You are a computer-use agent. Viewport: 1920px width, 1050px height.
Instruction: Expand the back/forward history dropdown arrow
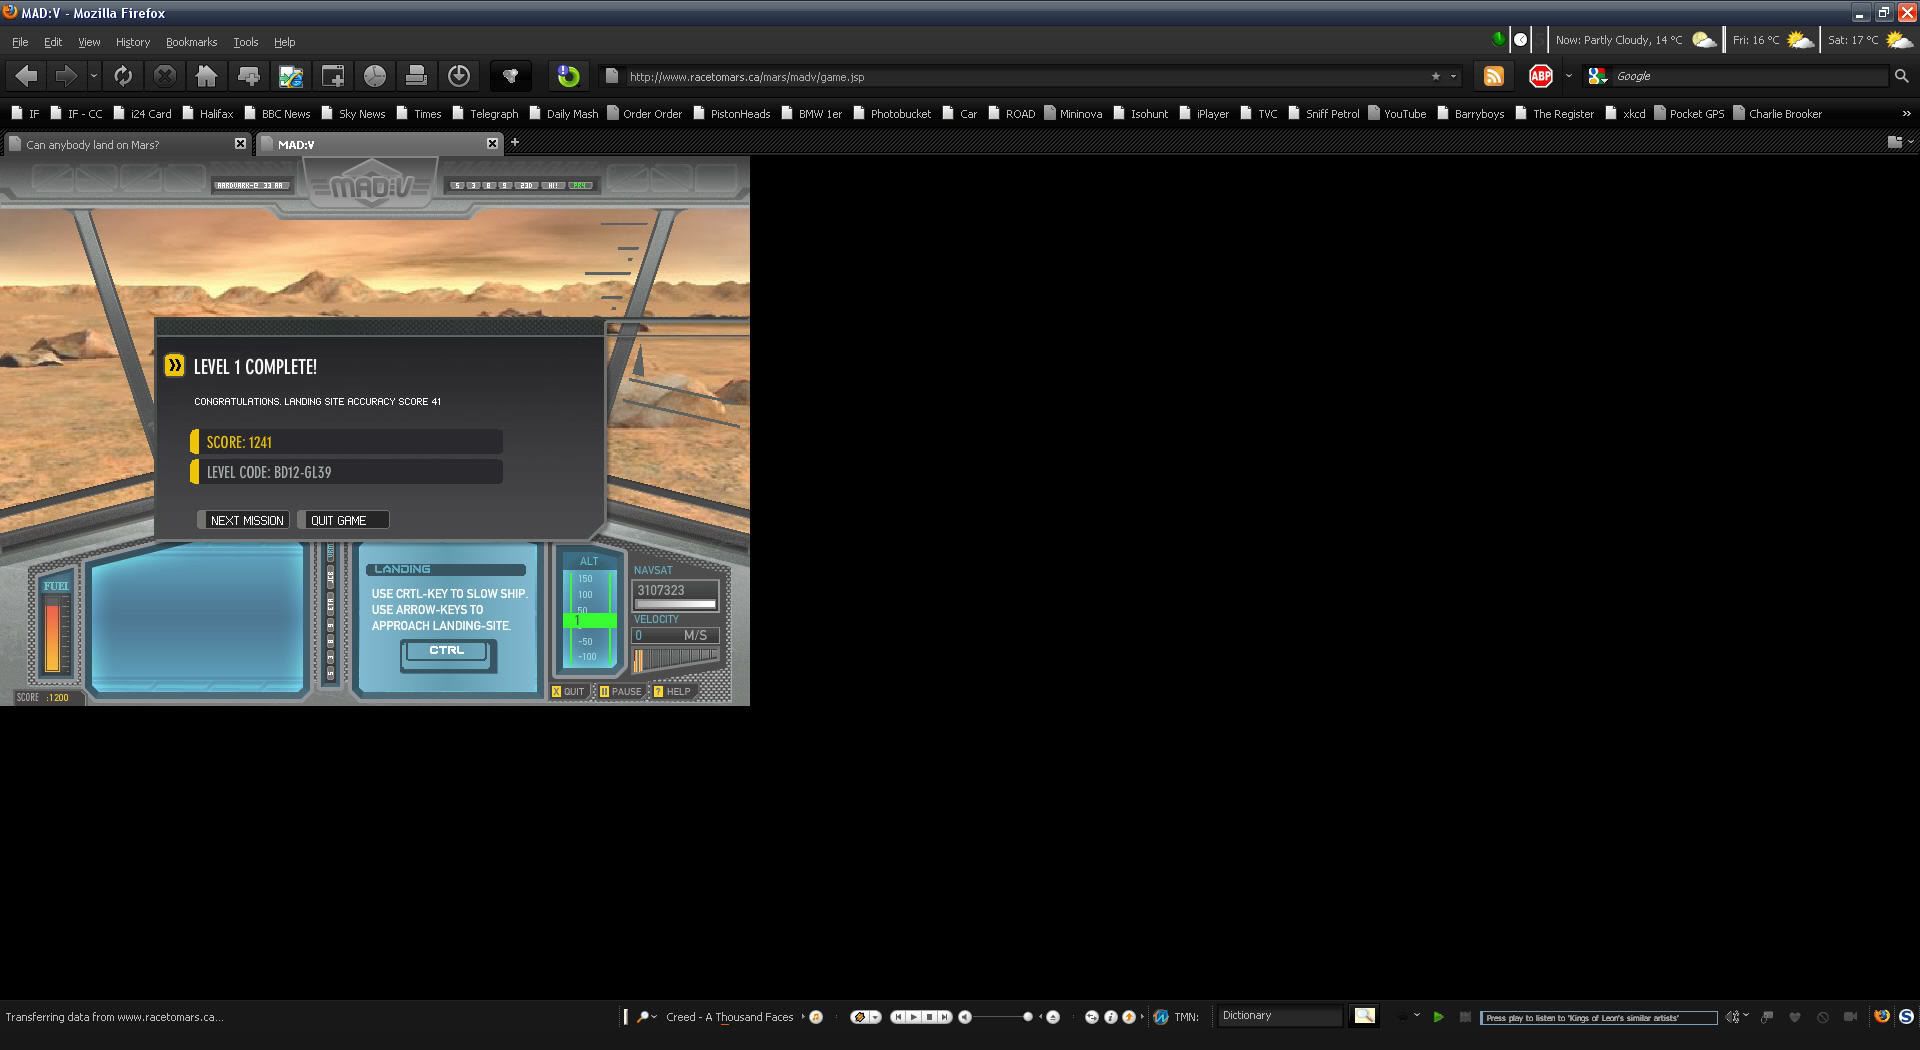pyautogui.click(x=94, y=76)
